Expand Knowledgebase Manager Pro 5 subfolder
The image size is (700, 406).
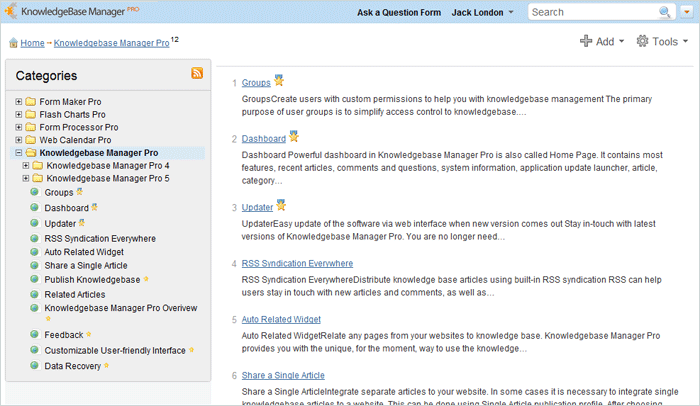26,178
